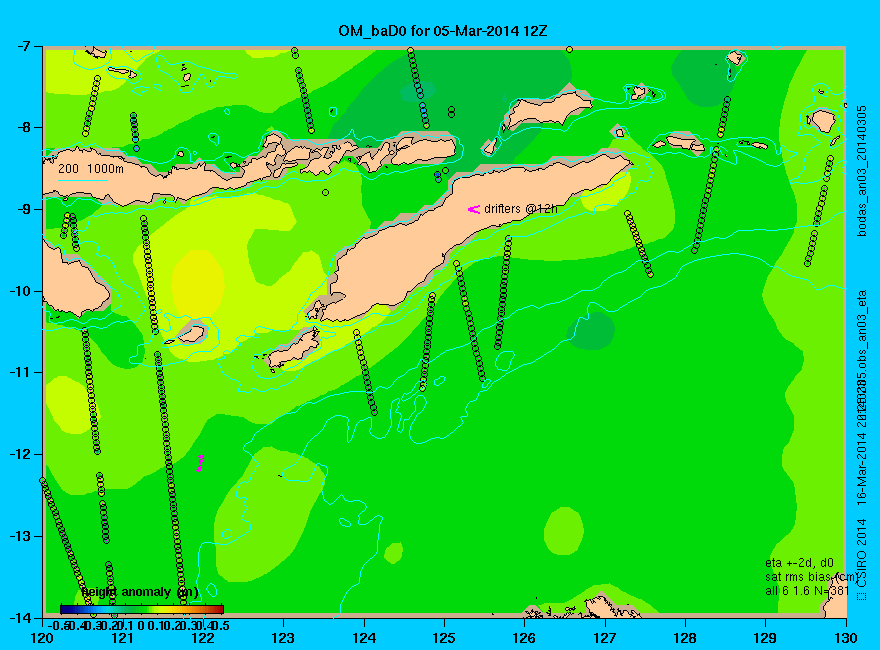The height and width of the screenshot is (650, 880).
Task: Click the 'height anomaly (m)' colorbar title
Action: (x=140, y=592)
